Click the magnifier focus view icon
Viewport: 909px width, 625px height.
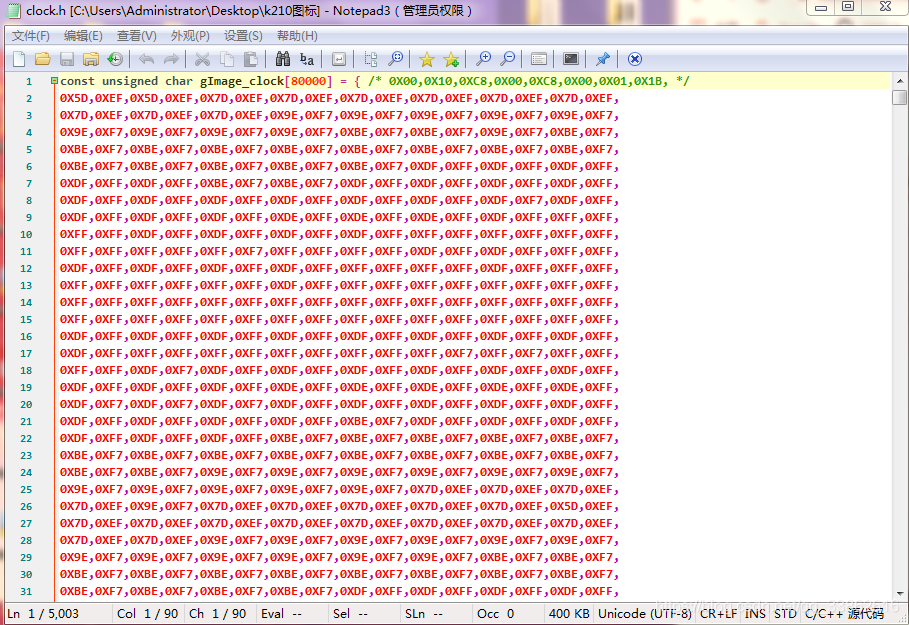[395, 59]
